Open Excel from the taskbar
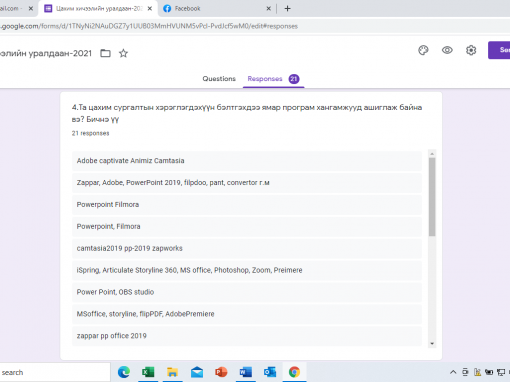 (148, 372)
